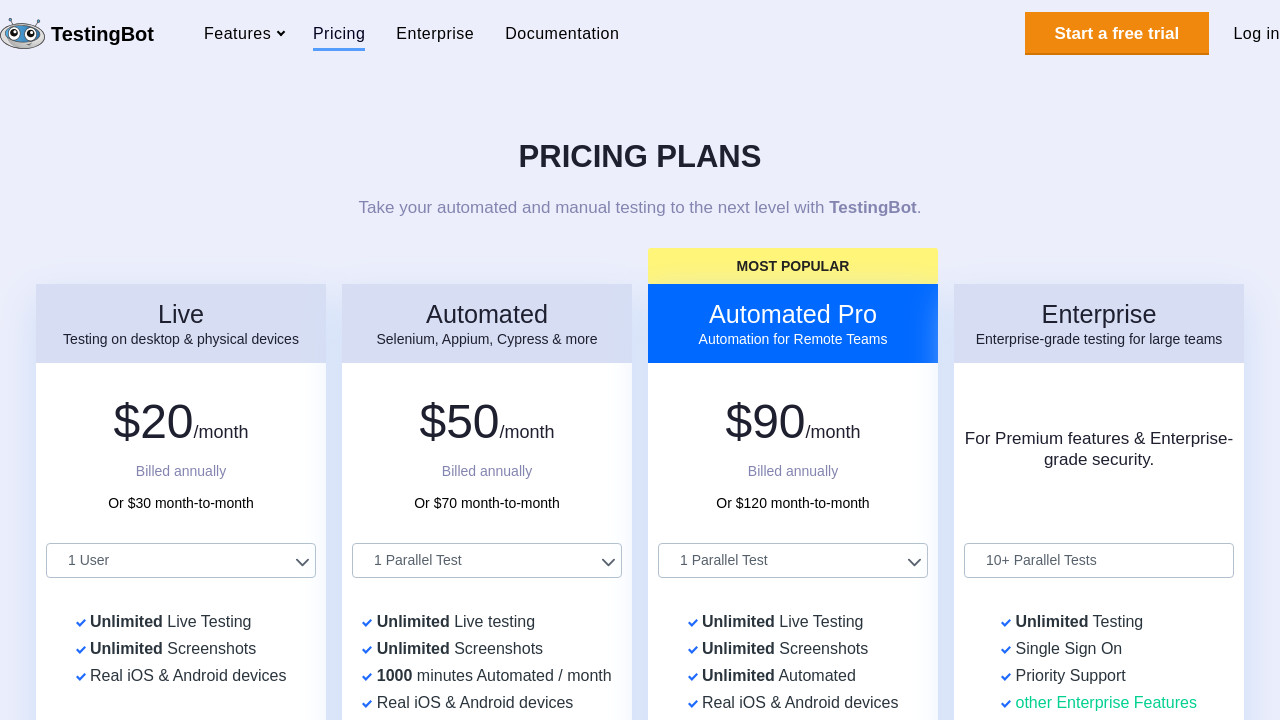
Task: Go to the Pricing nav item
Action: pos(339,34)
